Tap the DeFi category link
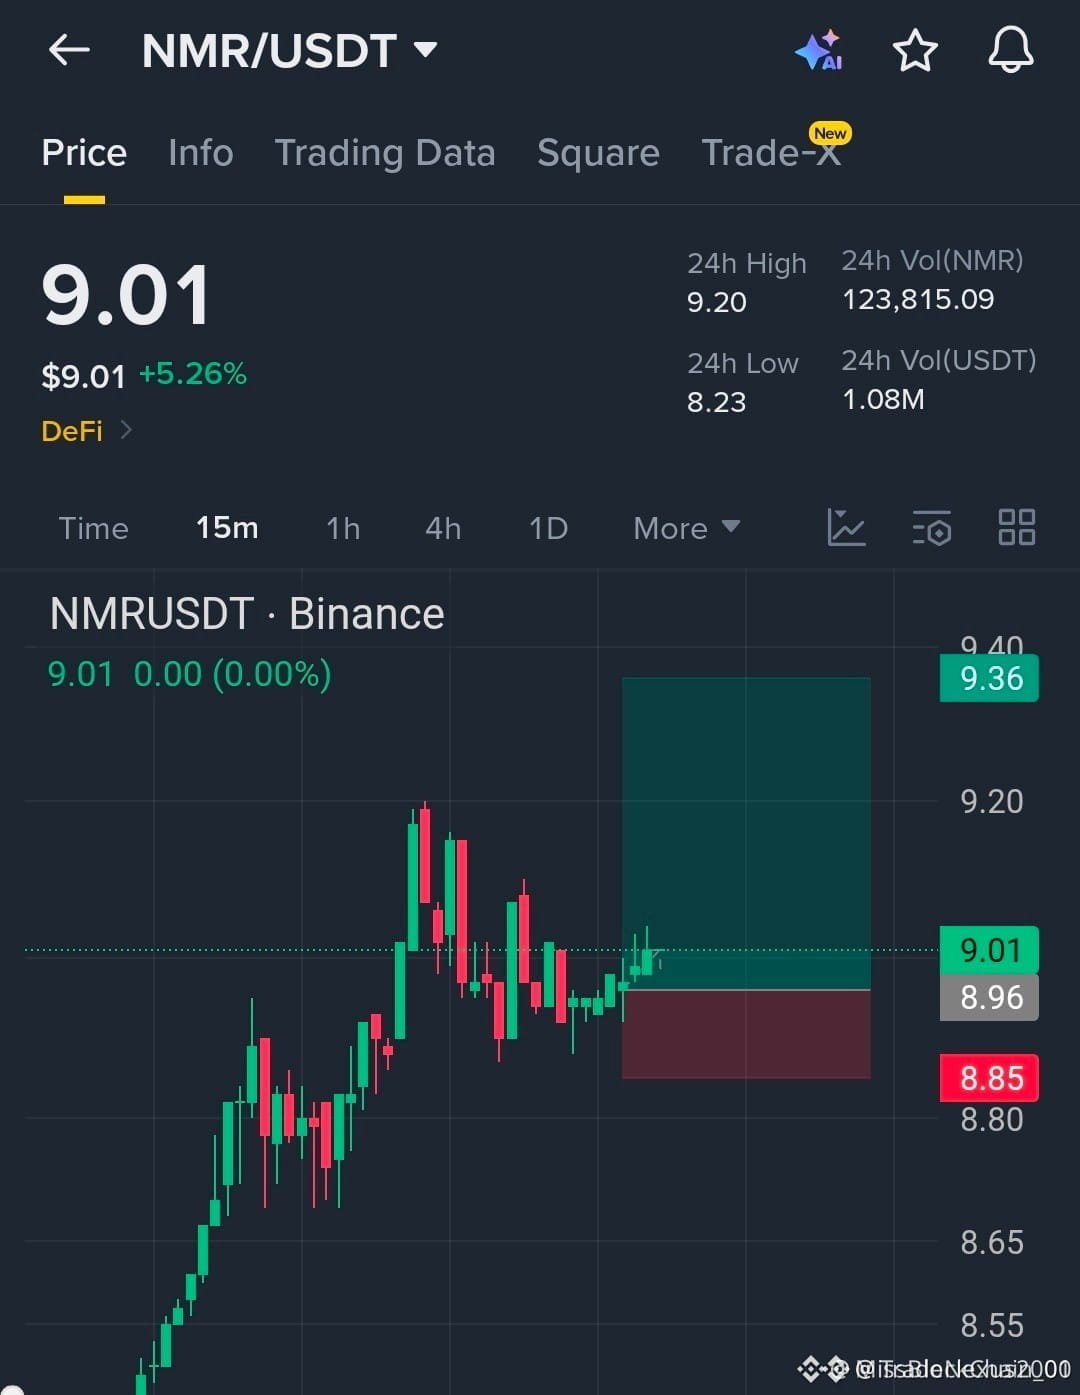1080x1395 pixels. pyautogui.click(x=72, y=431)
